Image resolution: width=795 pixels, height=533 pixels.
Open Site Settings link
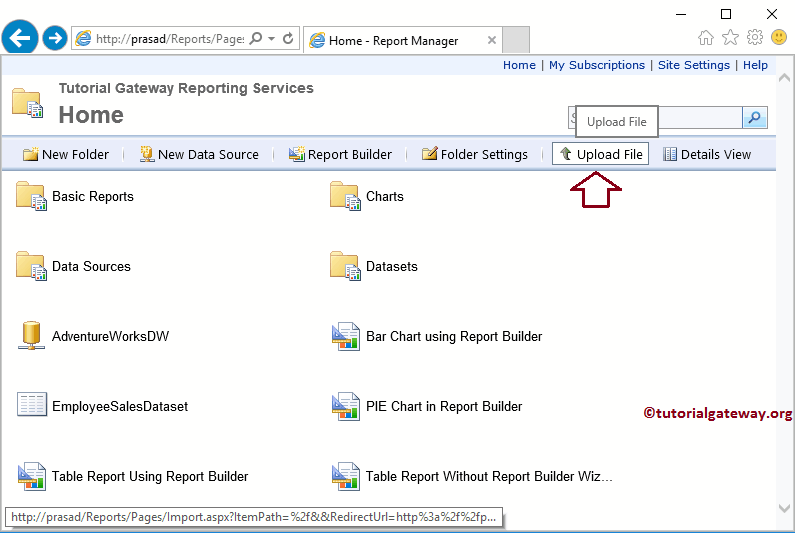tap(694, 65)
